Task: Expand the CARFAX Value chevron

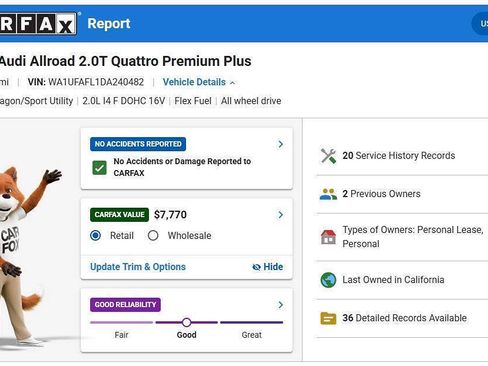Action: pyautogui.click(x=281, y=215)
